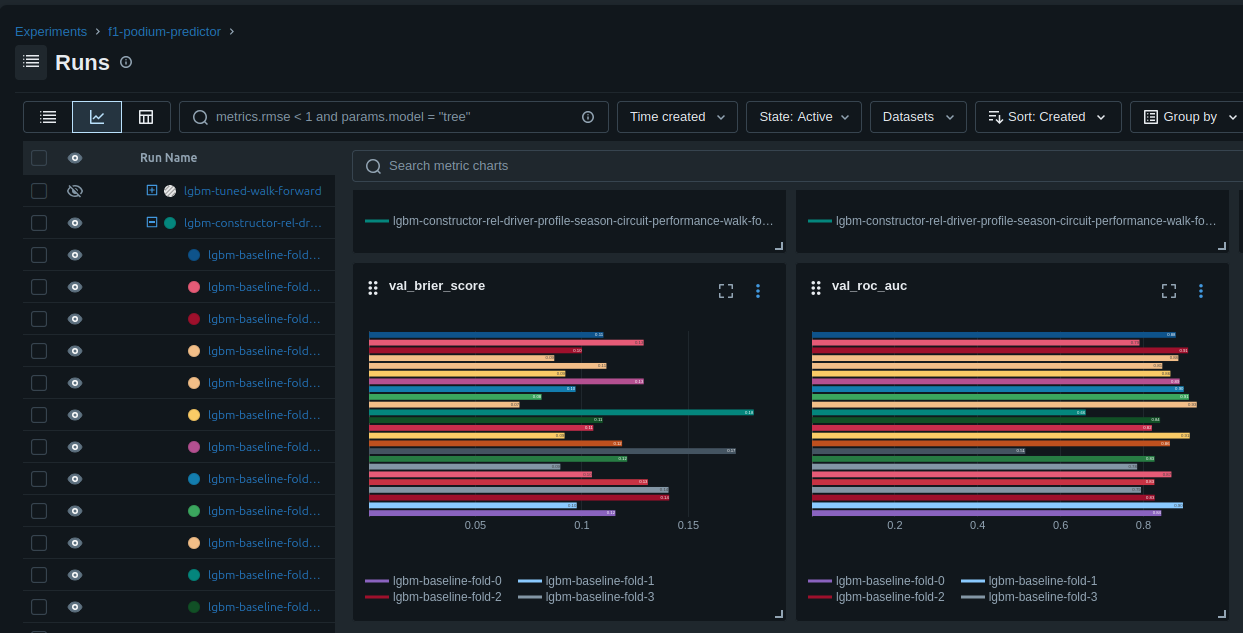Open the Sort: Created dropdown

(x=1048, y=117)
